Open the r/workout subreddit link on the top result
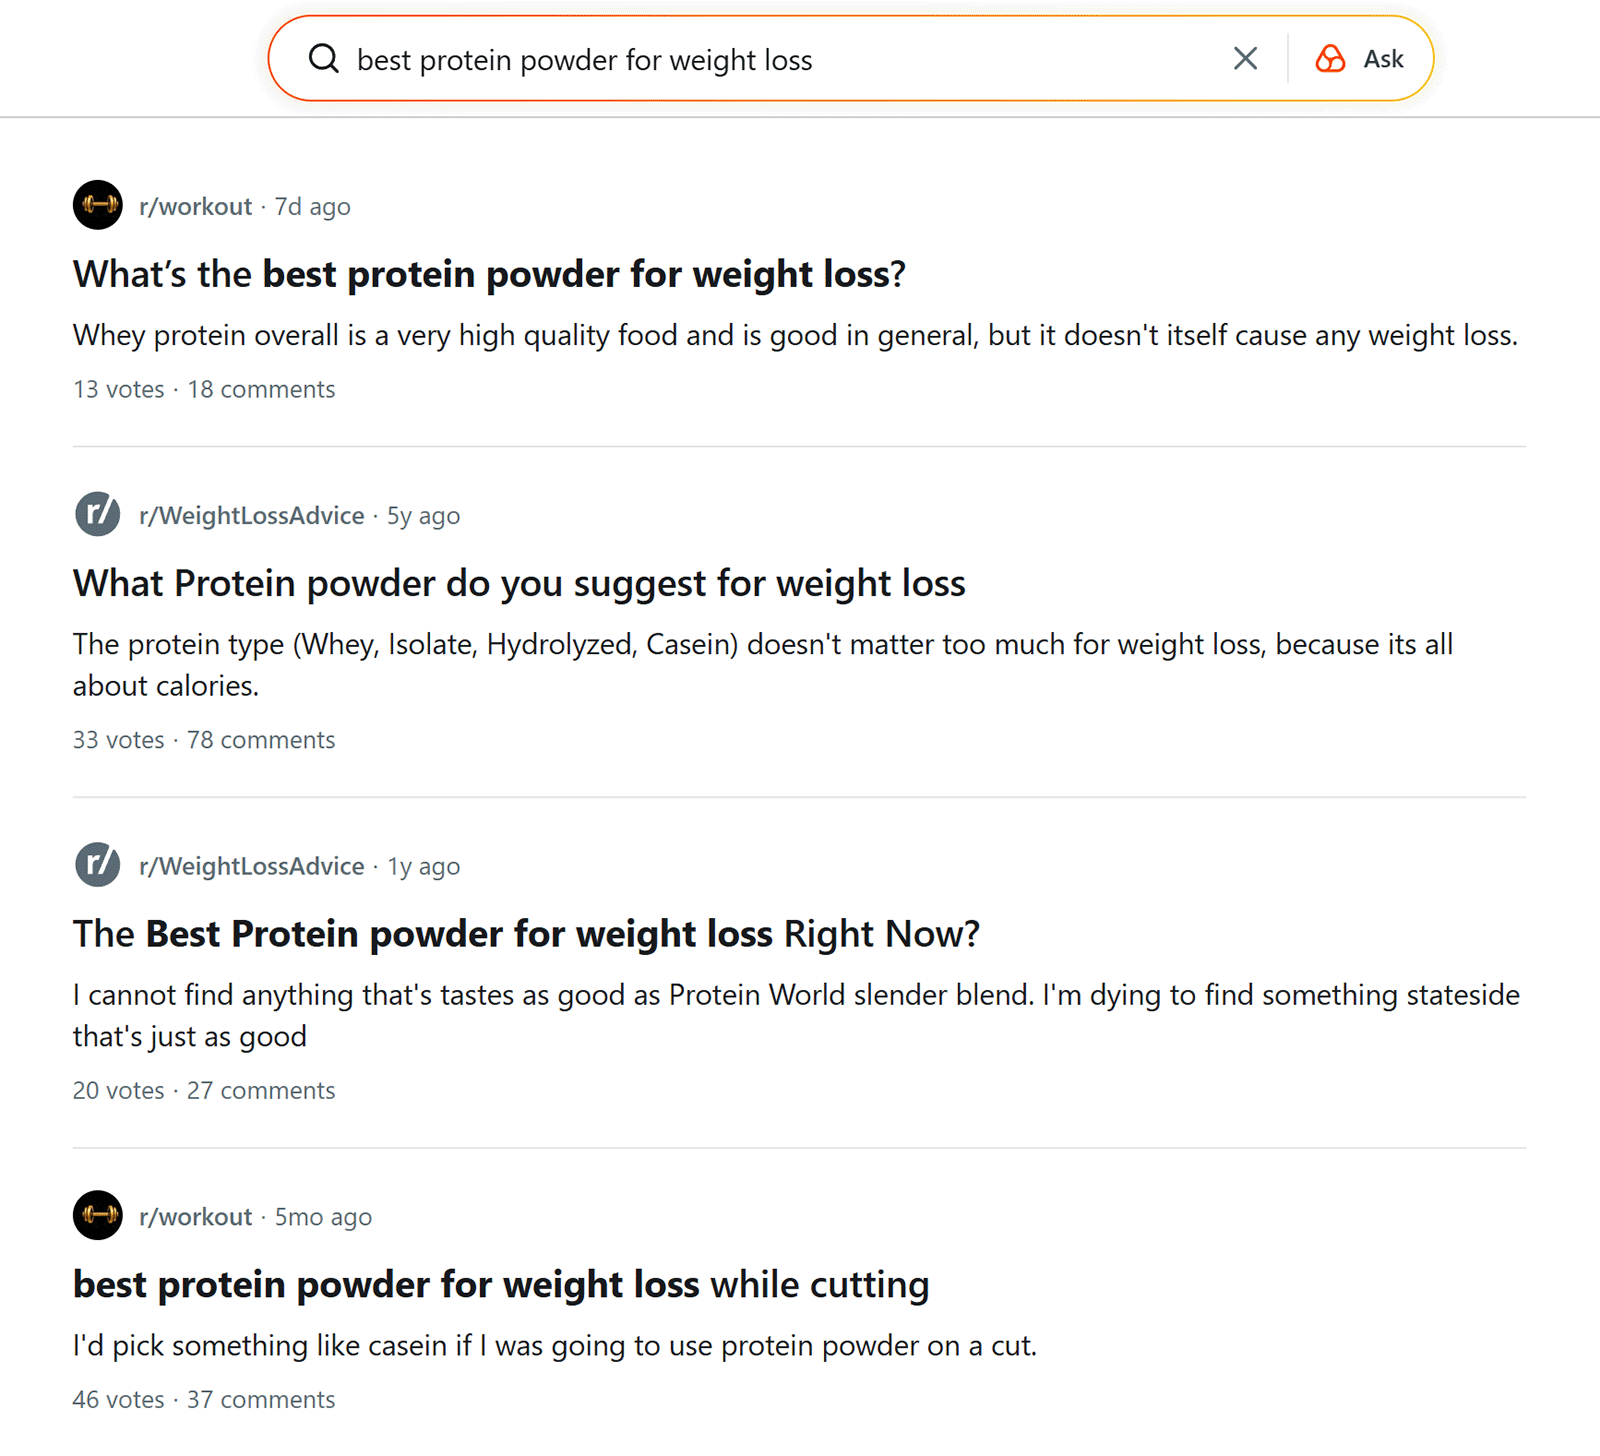The height and width of the screenshot is (1456, 1600). [x=196, y=206]
